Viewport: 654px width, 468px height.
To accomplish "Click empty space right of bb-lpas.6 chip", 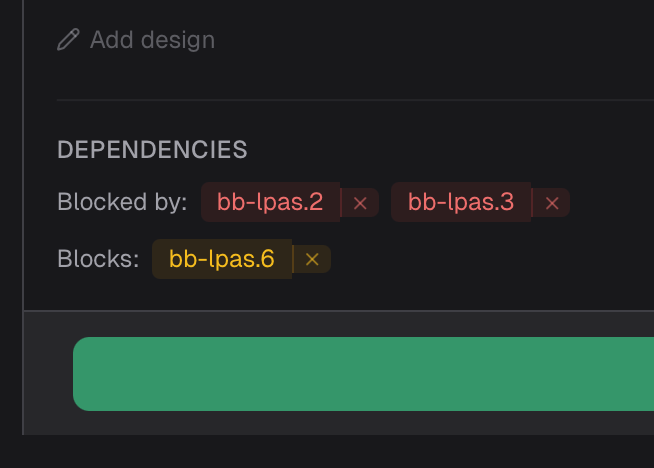I will [480, 260].
